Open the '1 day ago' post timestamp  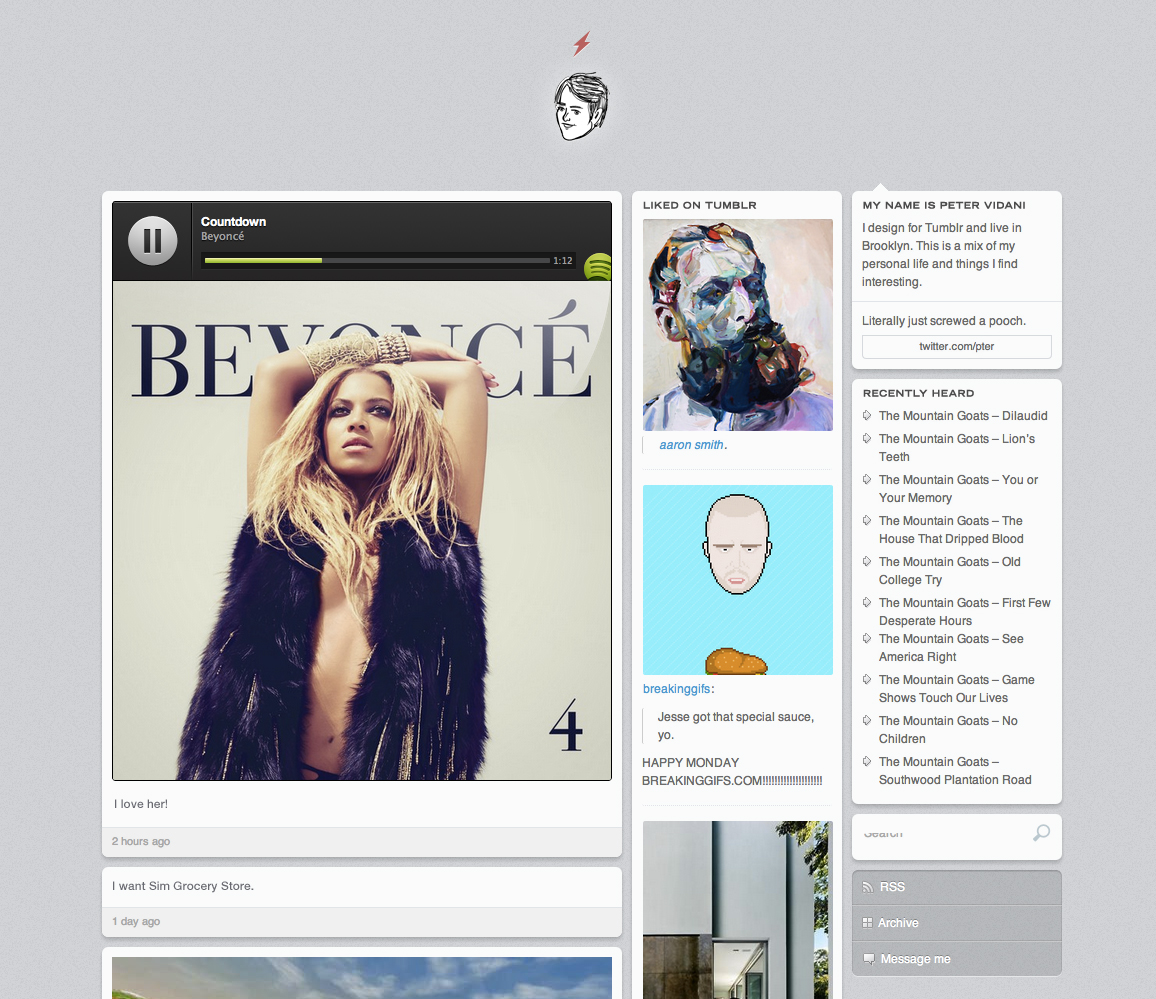click(x=136, y=922)
